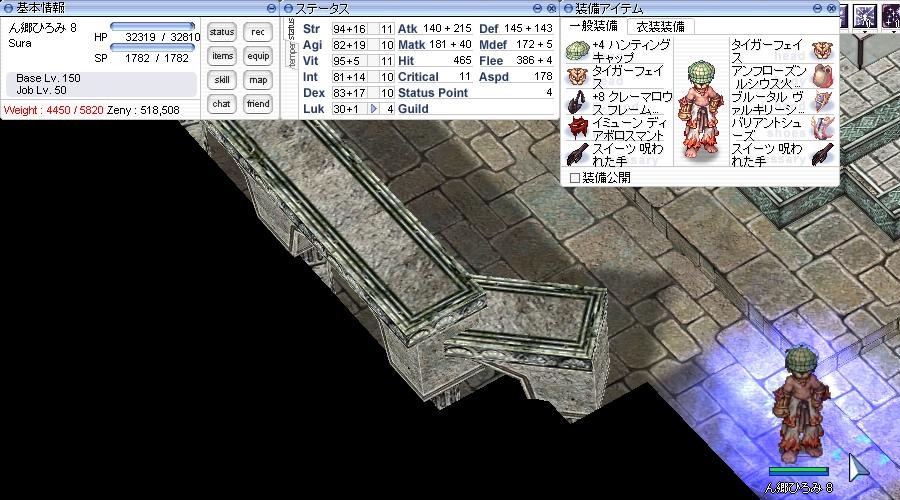Click the +4 ハンティングキャップ item name
900x500 pixels.
(631, 51)
